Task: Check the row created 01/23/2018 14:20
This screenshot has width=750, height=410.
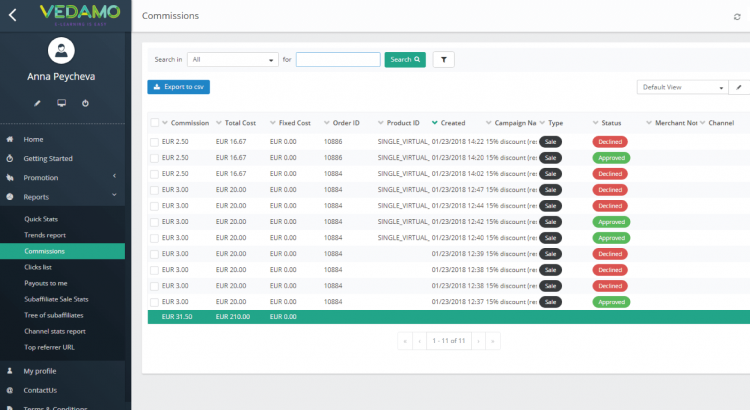Action: [x=154, y=158]
